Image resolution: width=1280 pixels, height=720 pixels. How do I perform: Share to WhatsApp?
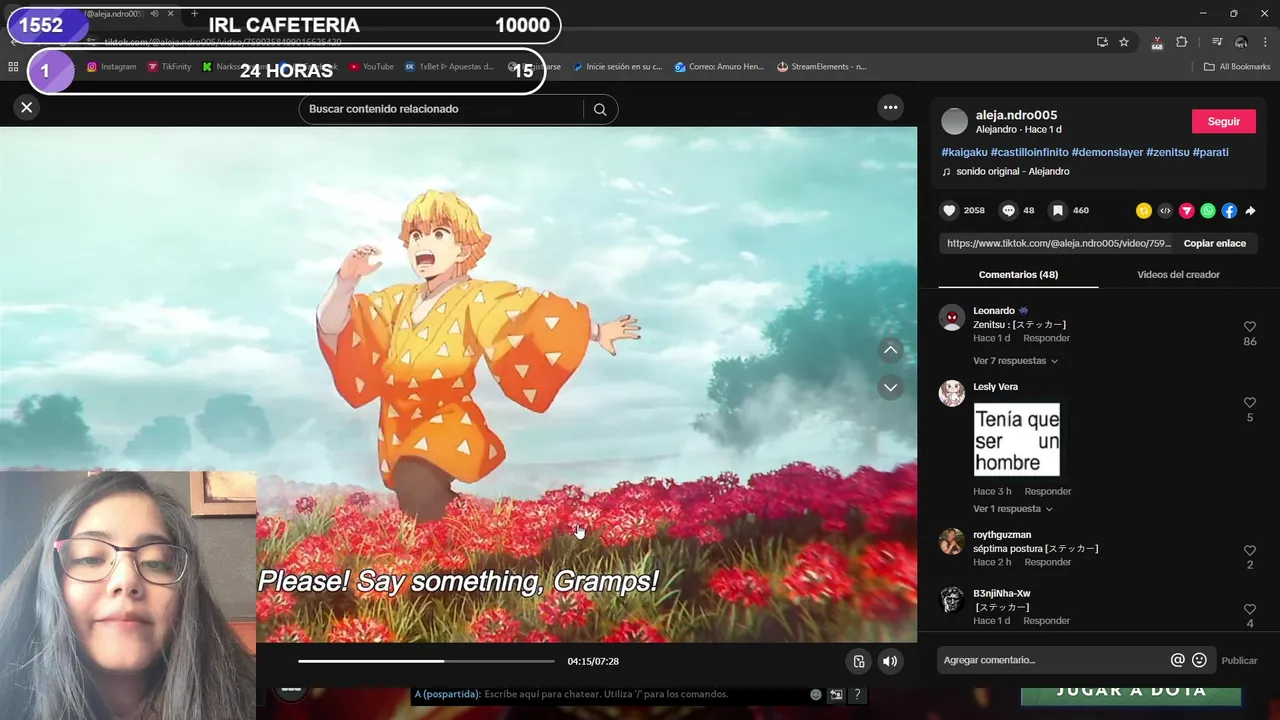1208,210
